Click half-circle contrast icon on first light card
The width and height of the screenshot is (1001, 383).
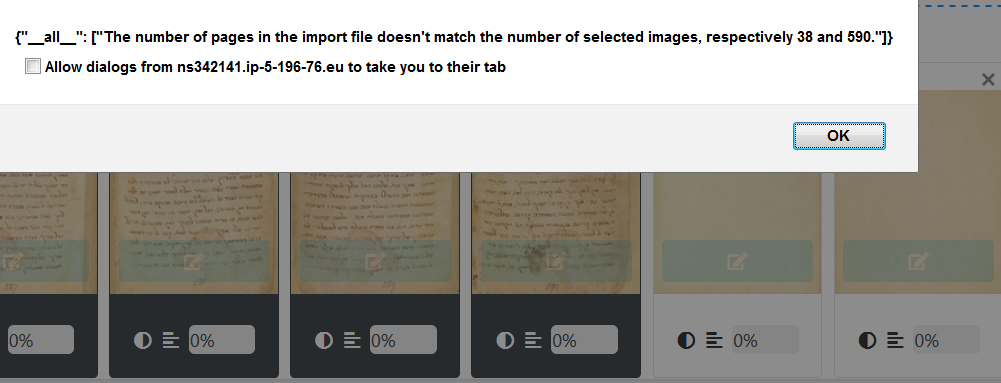[686, 340]
